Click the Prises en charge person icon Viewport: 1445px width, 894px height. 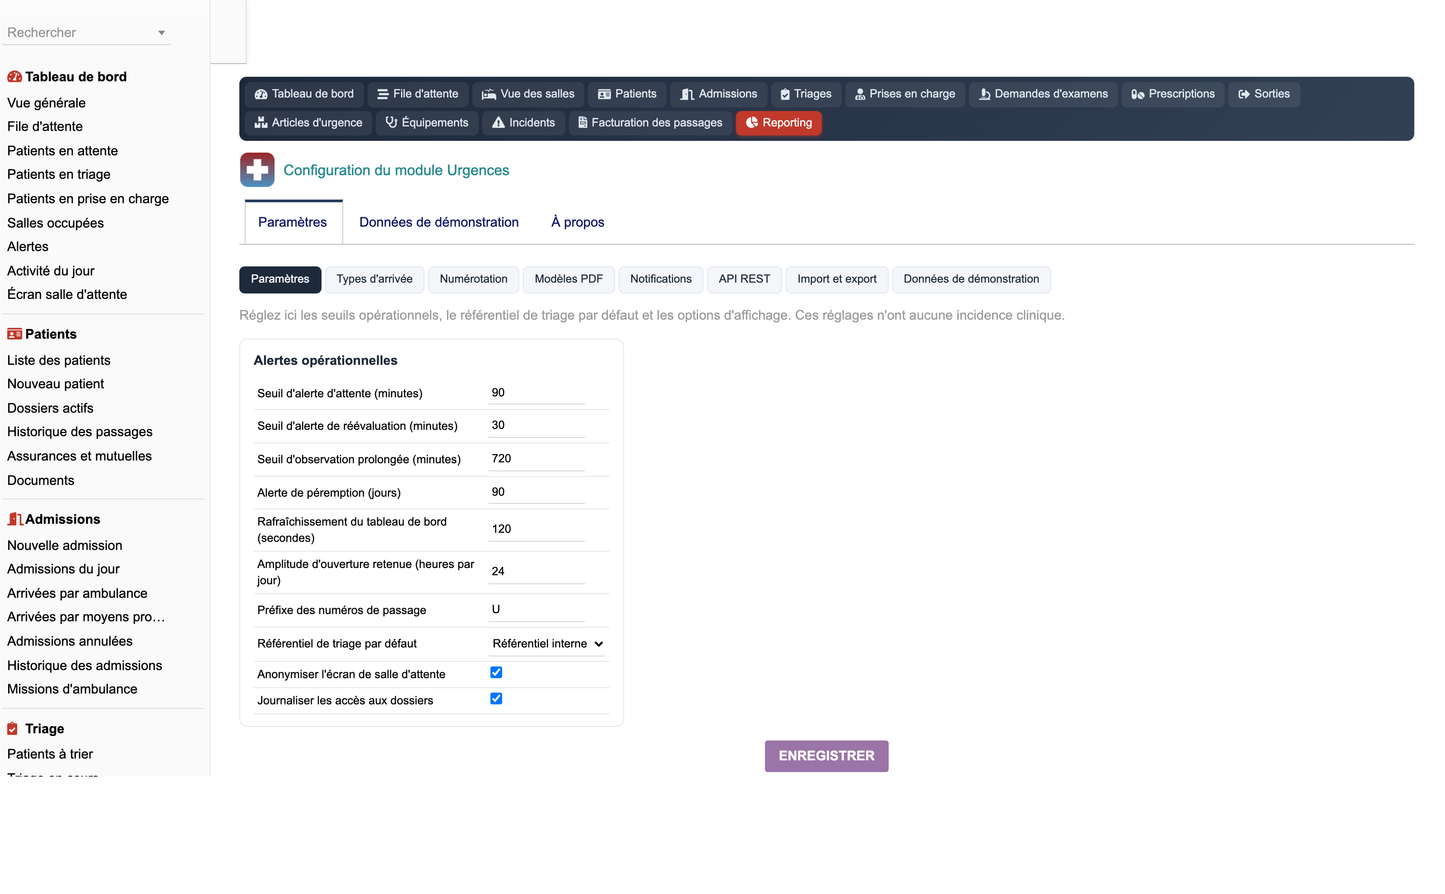pyautogui.click(x=860, y=94)
